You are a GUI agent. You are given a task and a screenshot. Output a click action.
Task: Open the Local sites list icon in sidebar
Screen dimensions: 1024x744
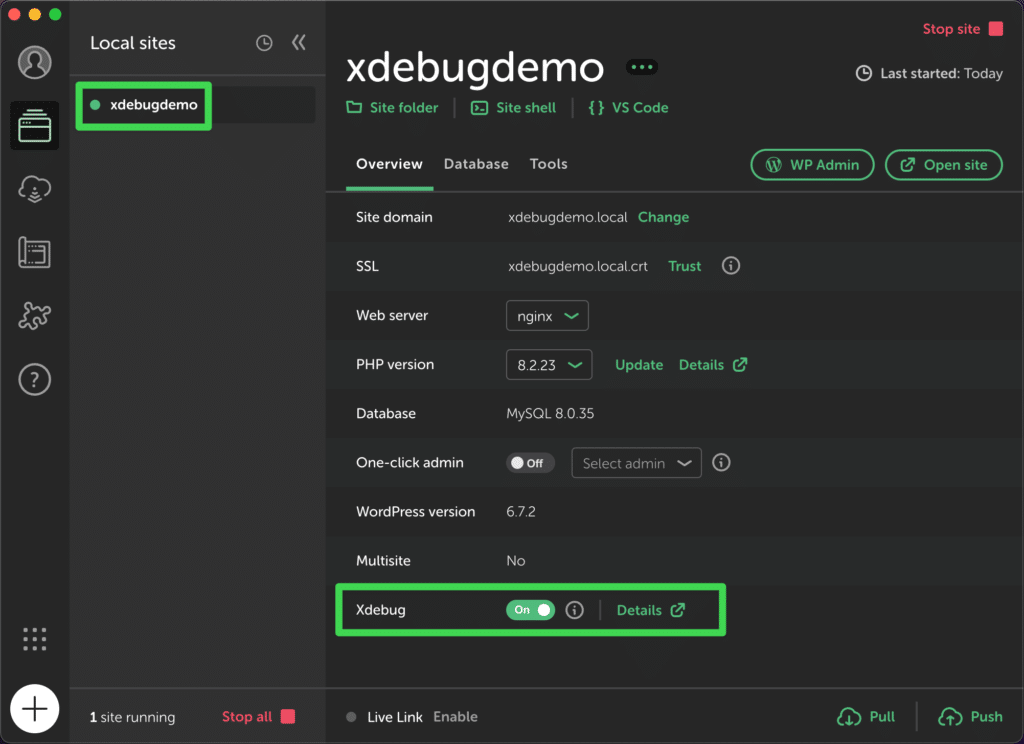35,125
